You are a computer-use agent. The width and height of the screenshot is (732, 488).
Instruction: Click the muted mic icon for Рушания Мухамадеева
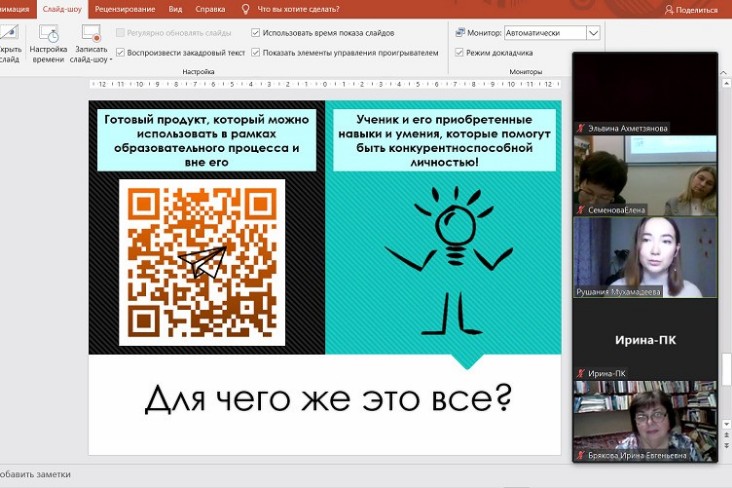580,292
